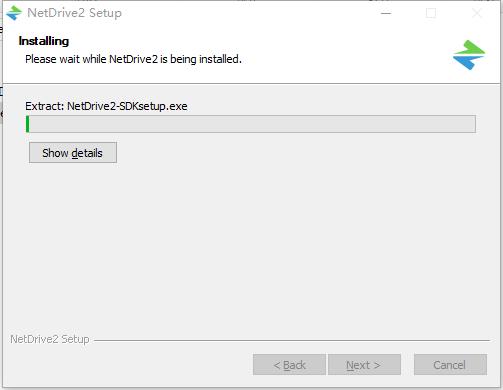Click the footer horizontal separator line
The width and height of the screenshot is (503, 390).
pyautogui.click(x=292, y=340)
